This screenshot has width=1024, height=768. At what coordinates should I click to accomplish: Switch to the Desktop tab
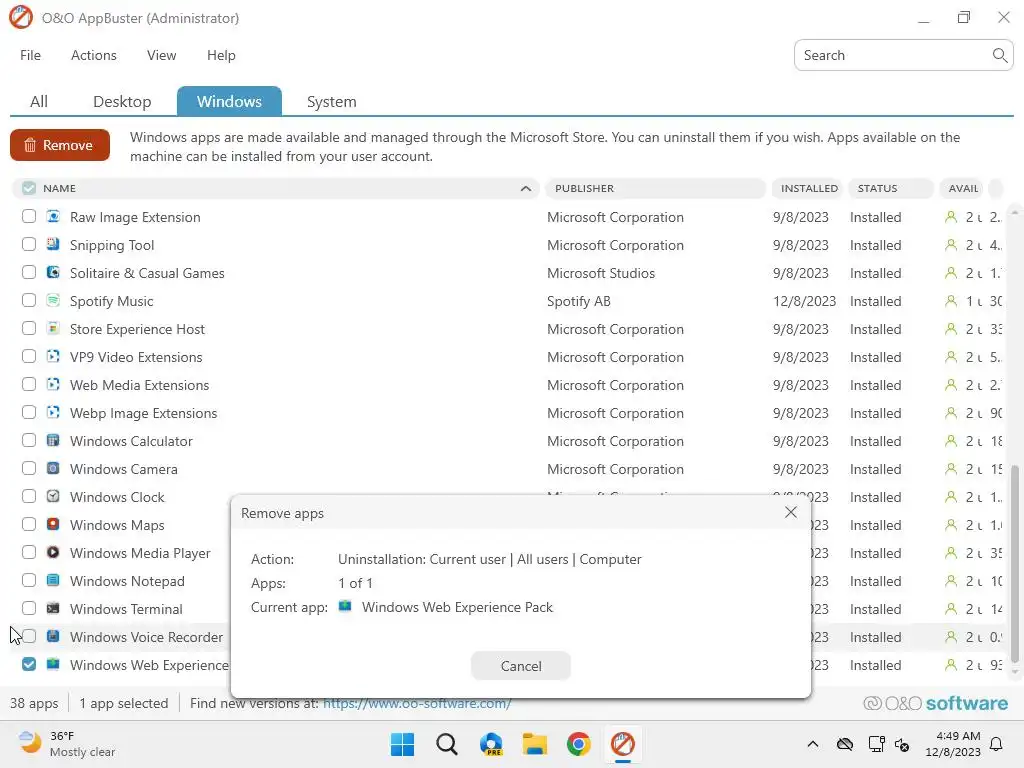[122, 101]
